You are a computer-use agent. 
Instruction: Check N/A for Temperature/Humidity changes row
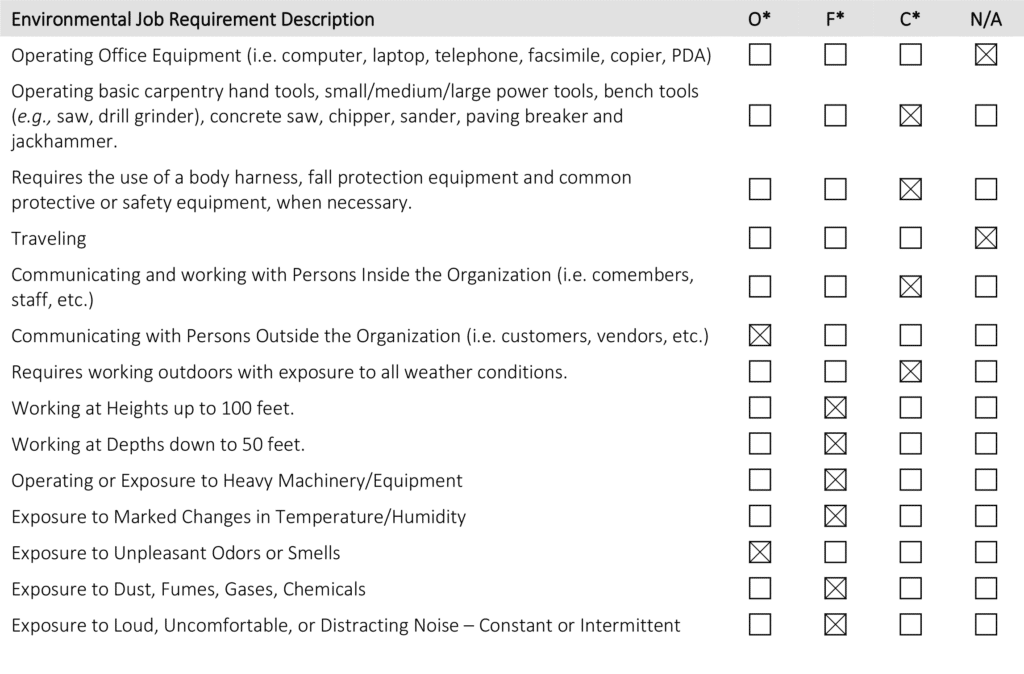click(986, 516)
